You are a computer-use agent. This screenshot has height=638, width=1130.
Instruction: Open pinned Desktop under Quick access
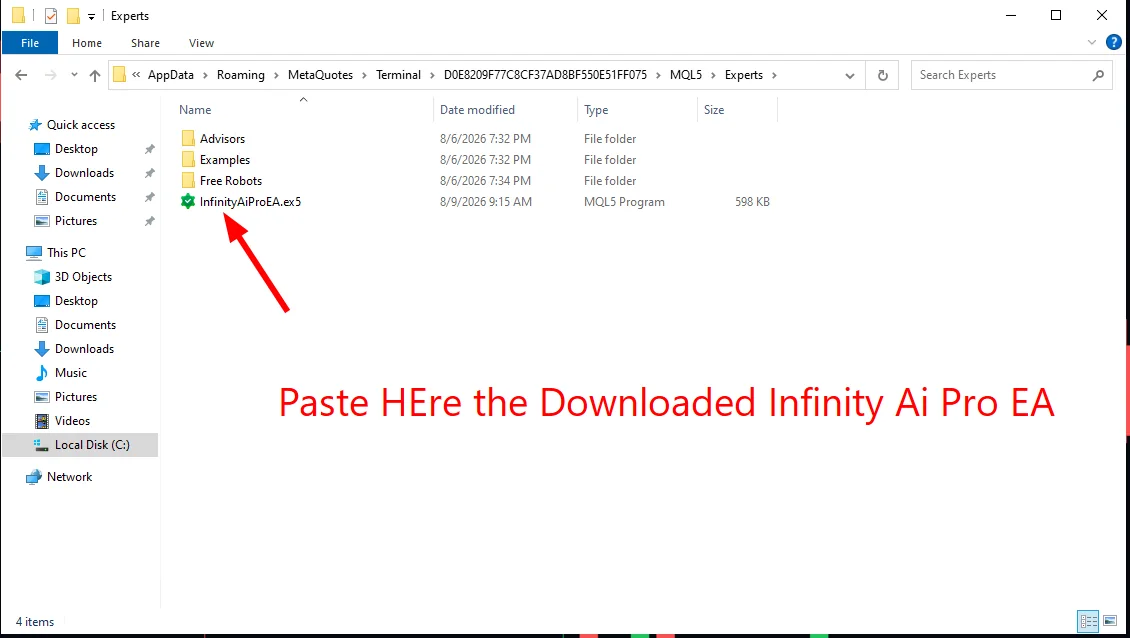point(76,149)
